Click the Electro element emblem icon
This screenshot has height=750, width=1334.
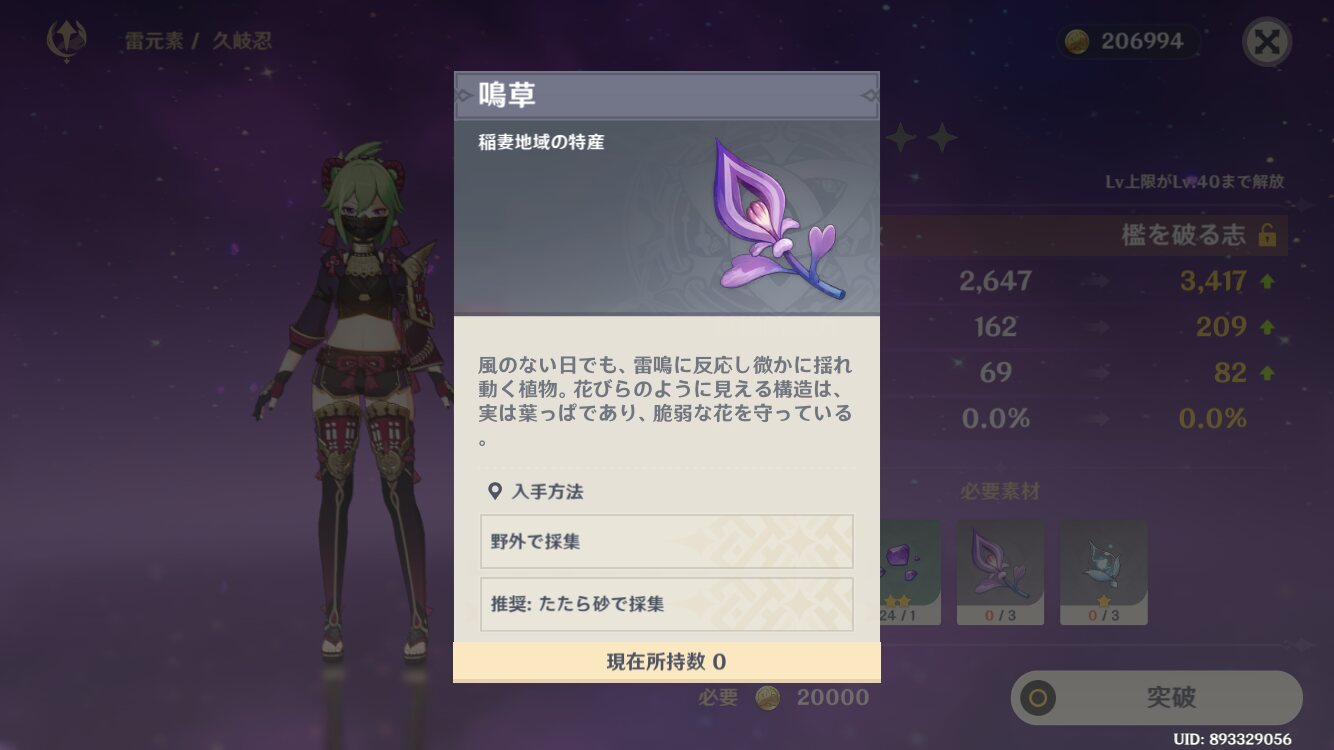[x=67, y=41]
